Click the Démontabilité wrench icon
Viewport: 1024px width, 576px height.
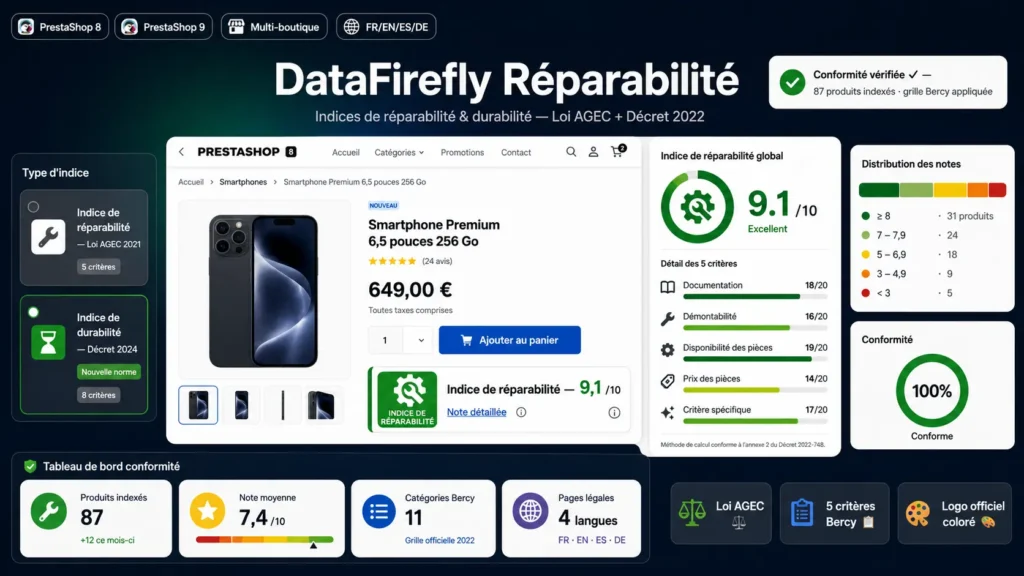(x=667, y=318)
